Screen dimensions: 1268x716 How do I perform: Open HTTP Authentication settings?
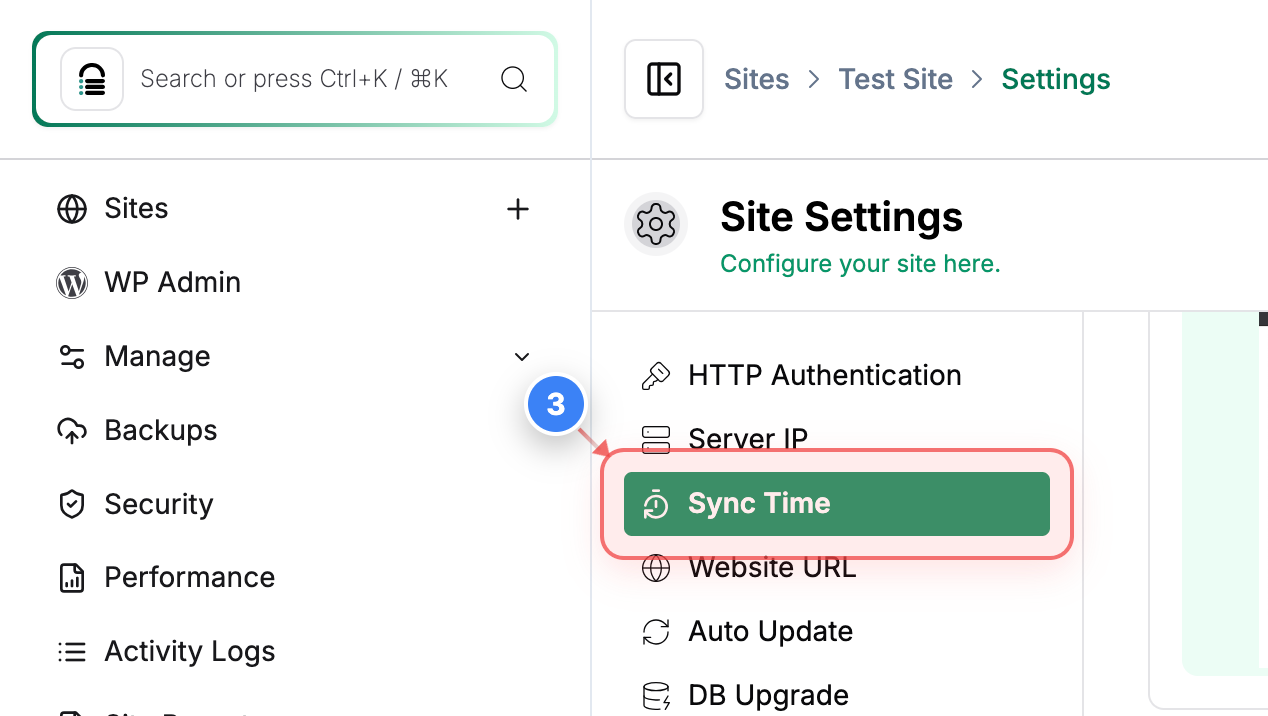click(x=825, y=375)
